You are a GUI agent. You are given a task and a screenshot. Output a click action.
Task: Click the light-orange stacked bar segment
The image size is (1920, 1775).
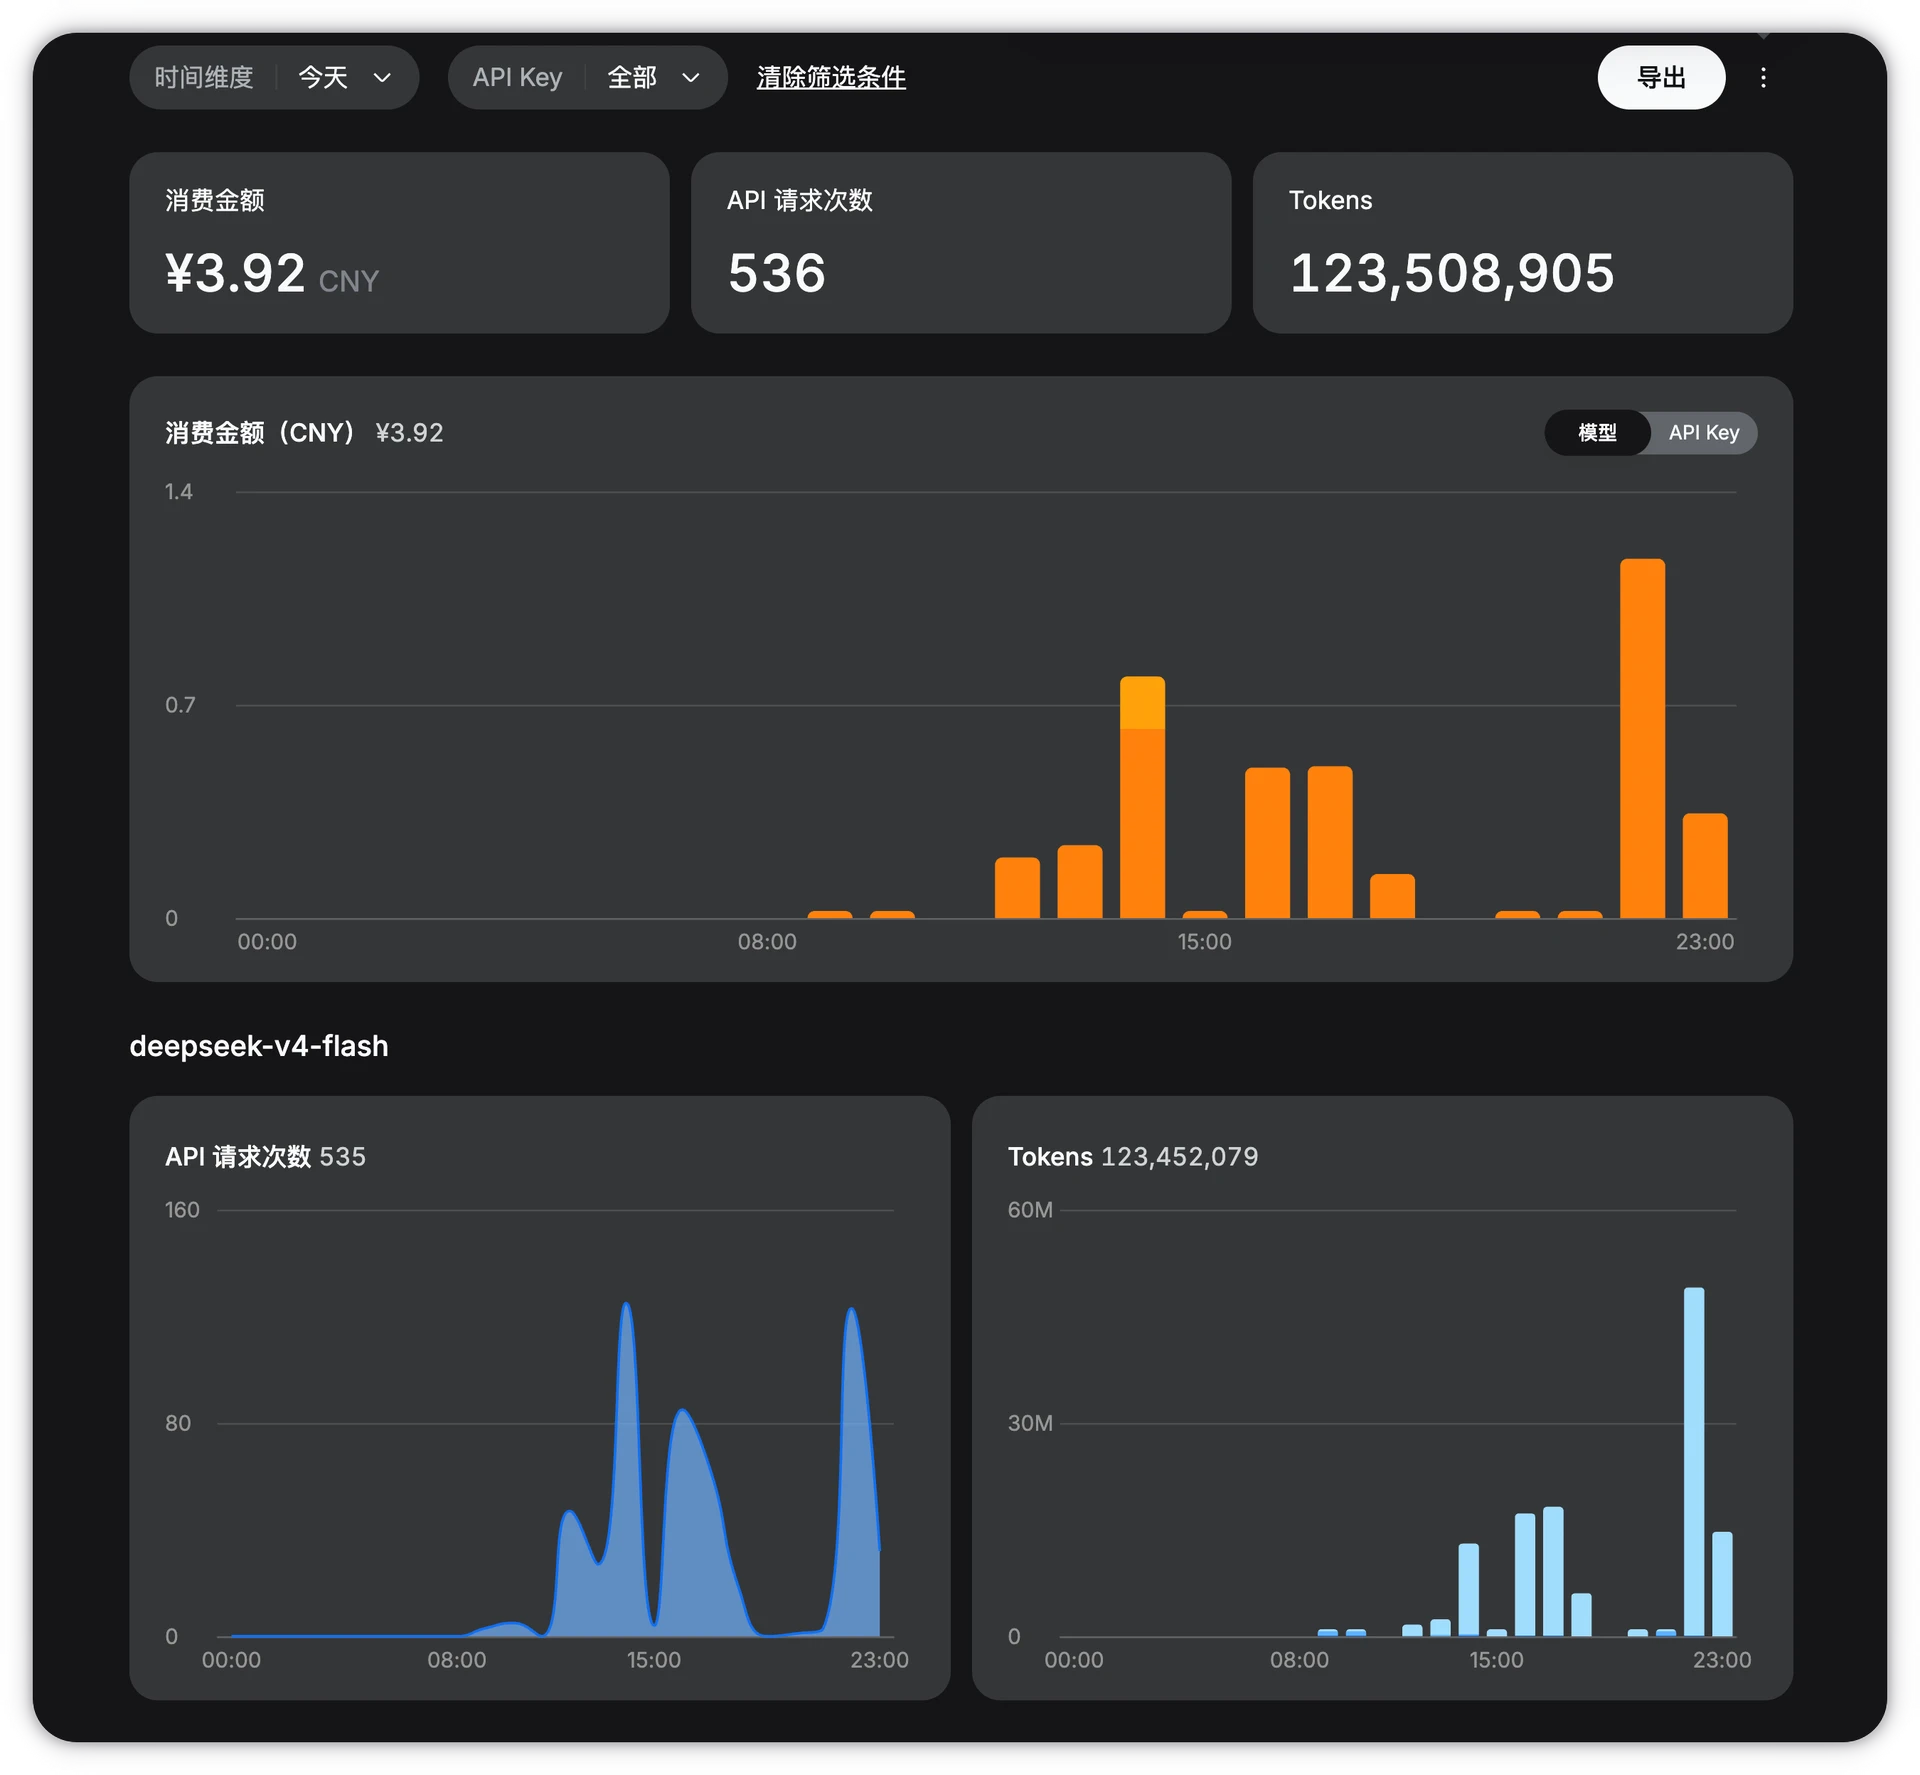point(1142,703)
